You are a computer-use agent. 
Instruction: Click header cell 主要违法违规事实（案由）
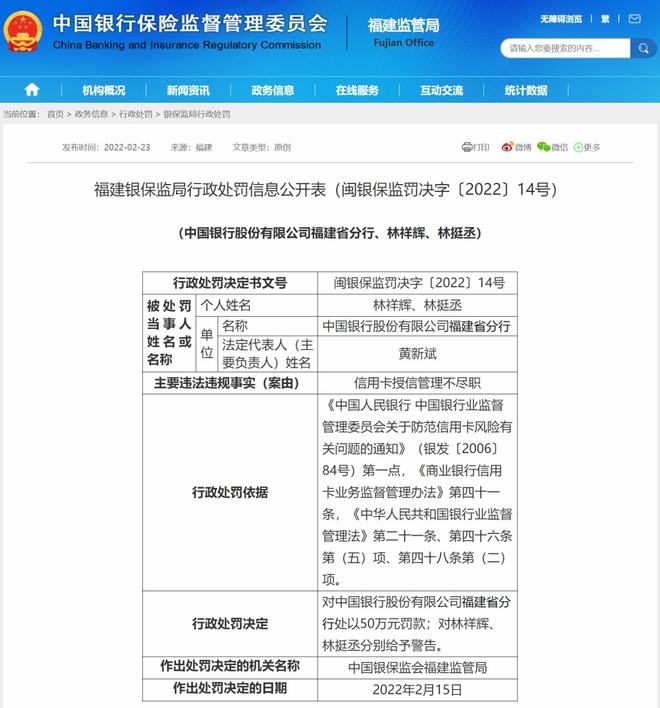pyautogui.click(x=230, y=383)
